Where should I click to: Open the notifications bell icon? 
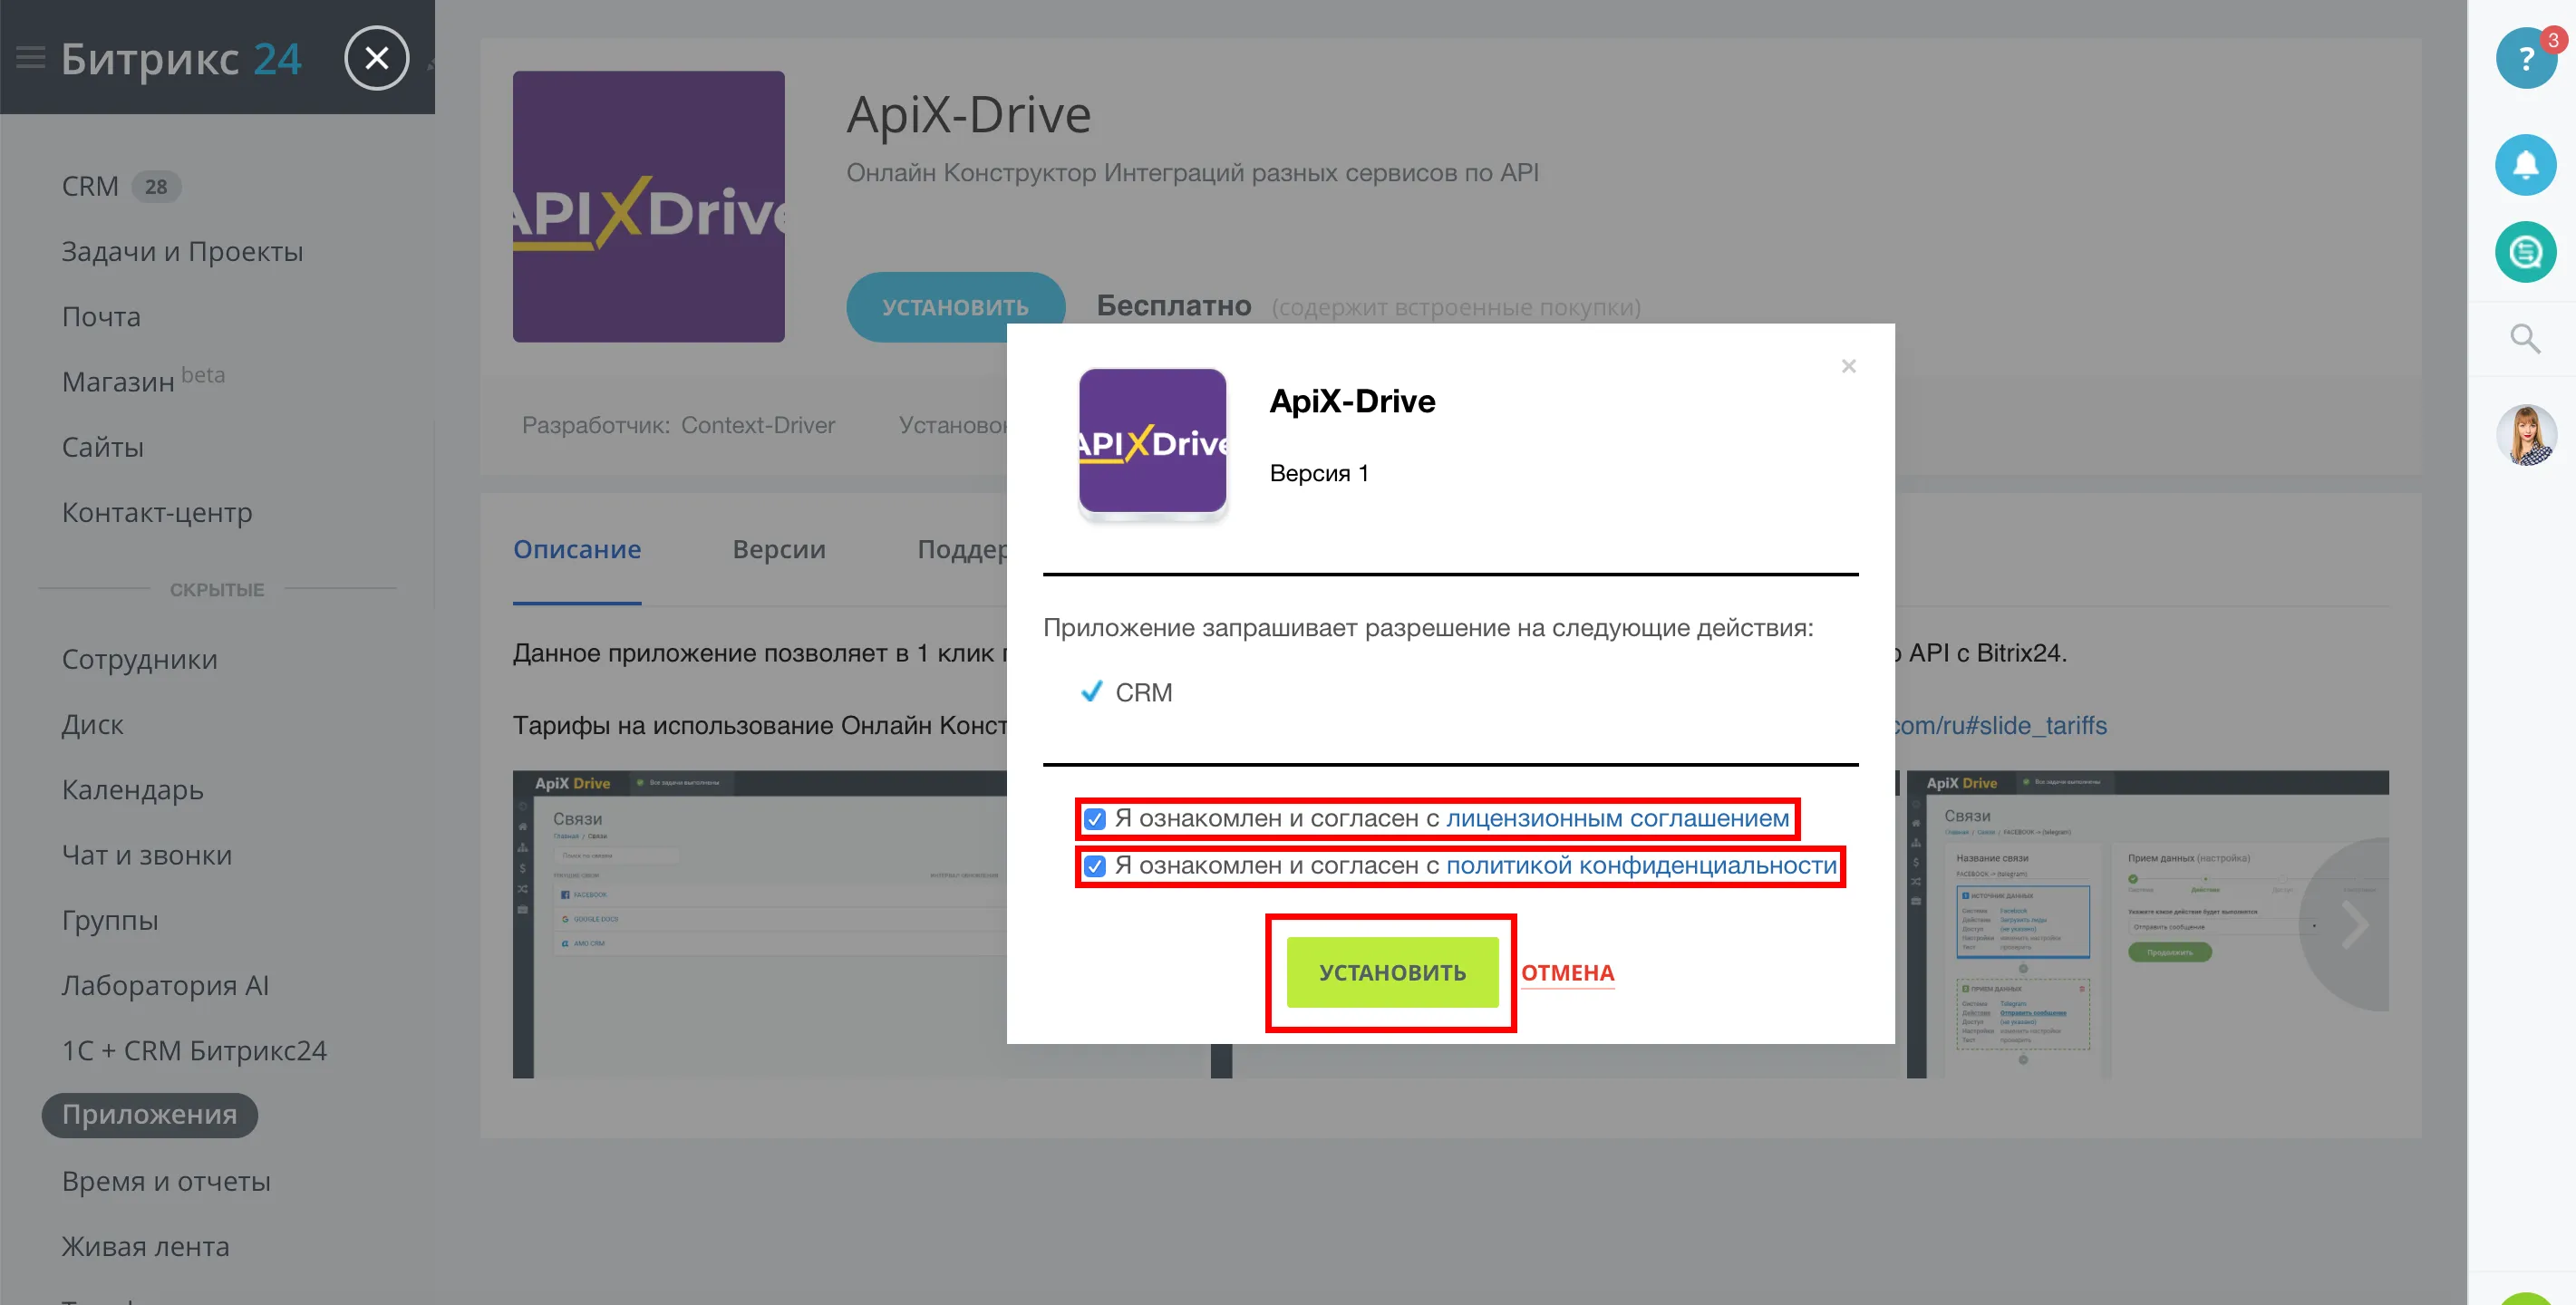[x=2525, y=165]
